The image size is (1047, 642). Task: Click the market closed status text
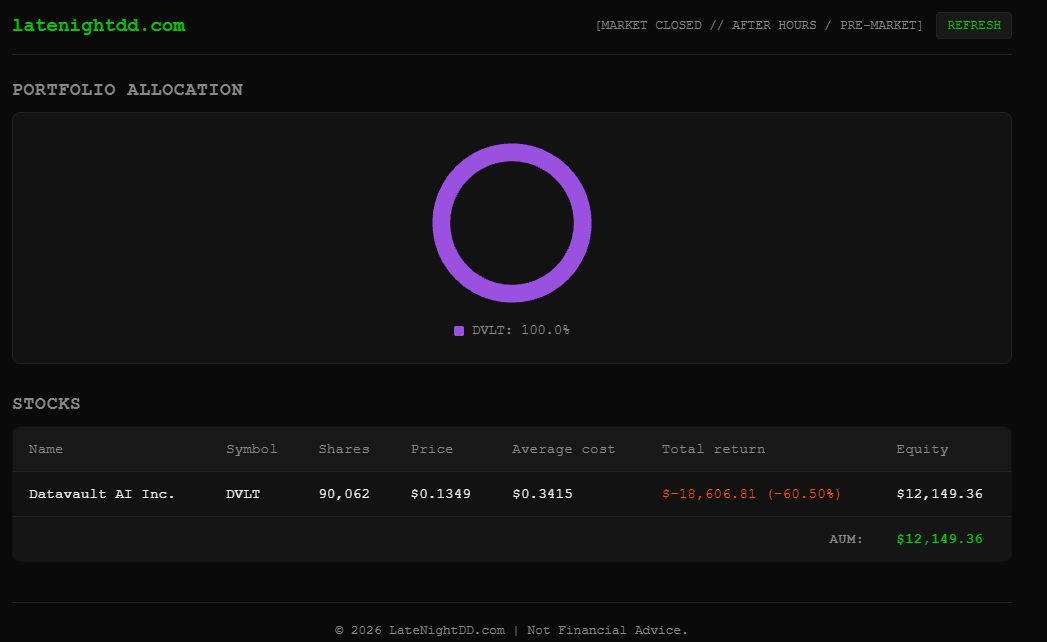point(759,25)
